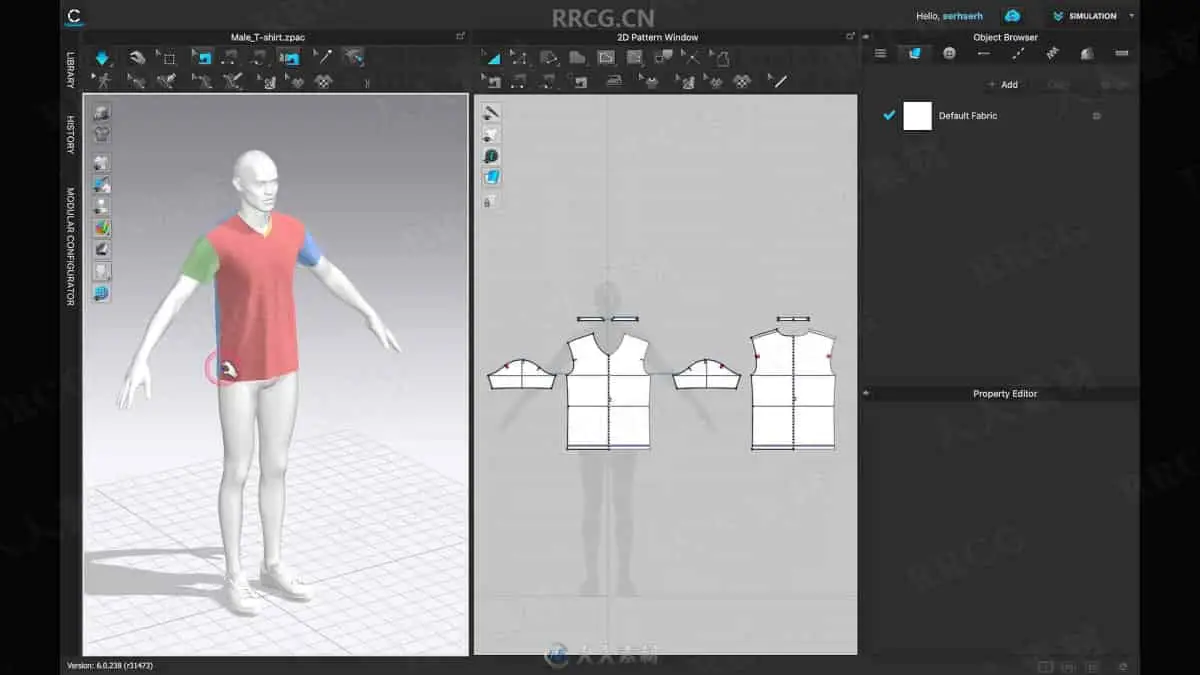Select the last checkered garment icon in the 3D second row
This screenshot has width=1200, height=675.
322,81
